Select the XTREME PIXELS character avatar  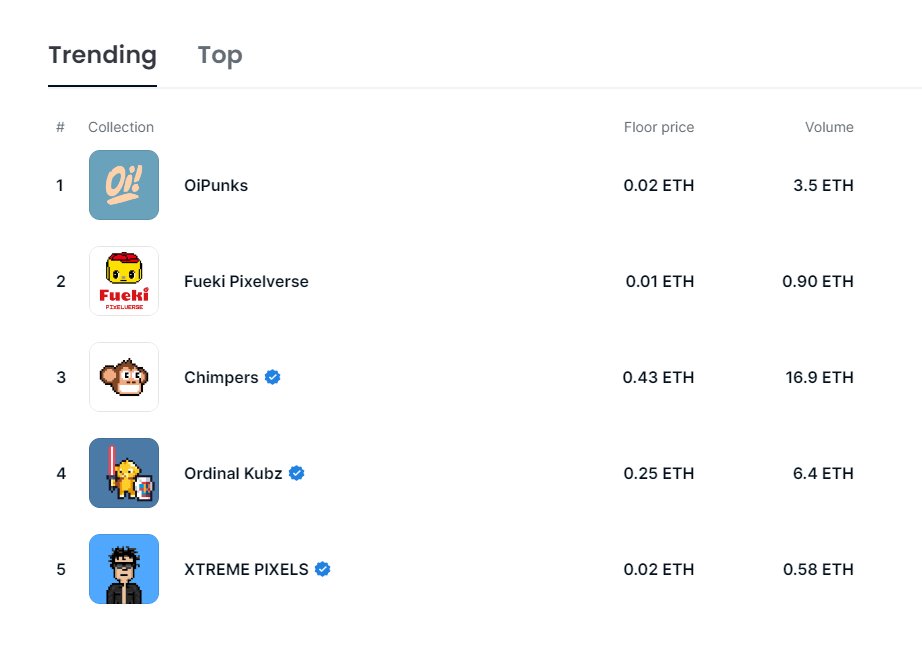click(124, 569)
